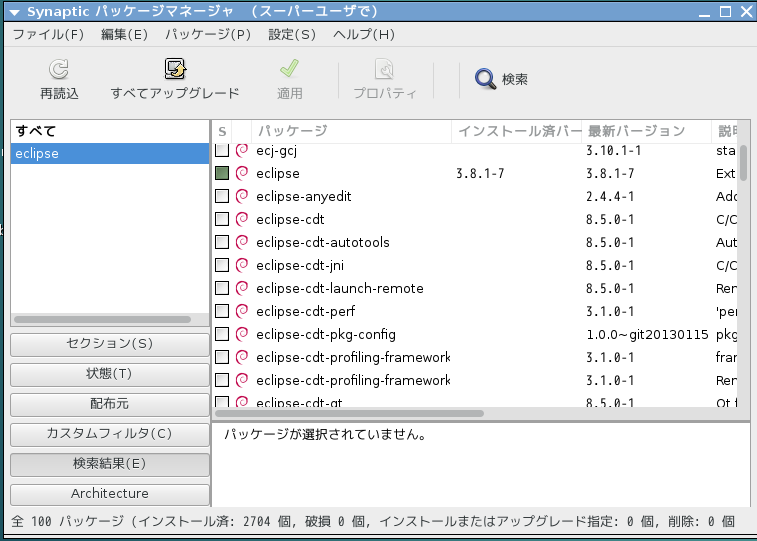Click the Debian swirl icon for eclipse-cdt-perf
757x541 pixels.
[x=242, y=311]
